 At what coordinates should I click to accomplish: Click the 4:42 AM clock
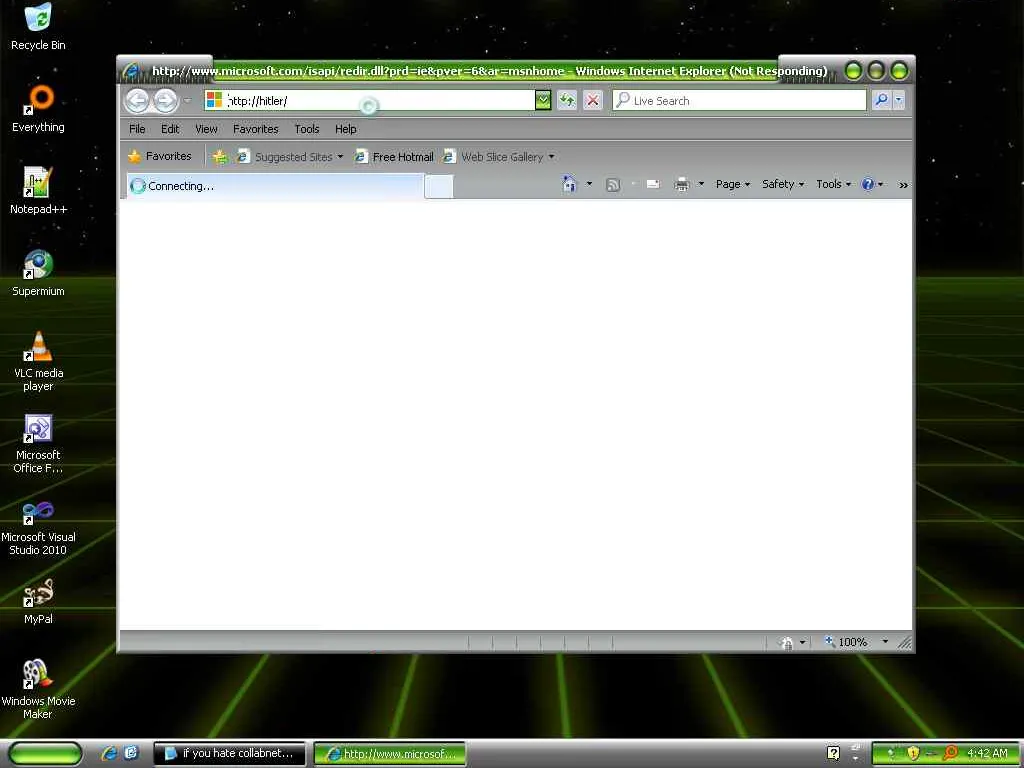tap(987, 754)
